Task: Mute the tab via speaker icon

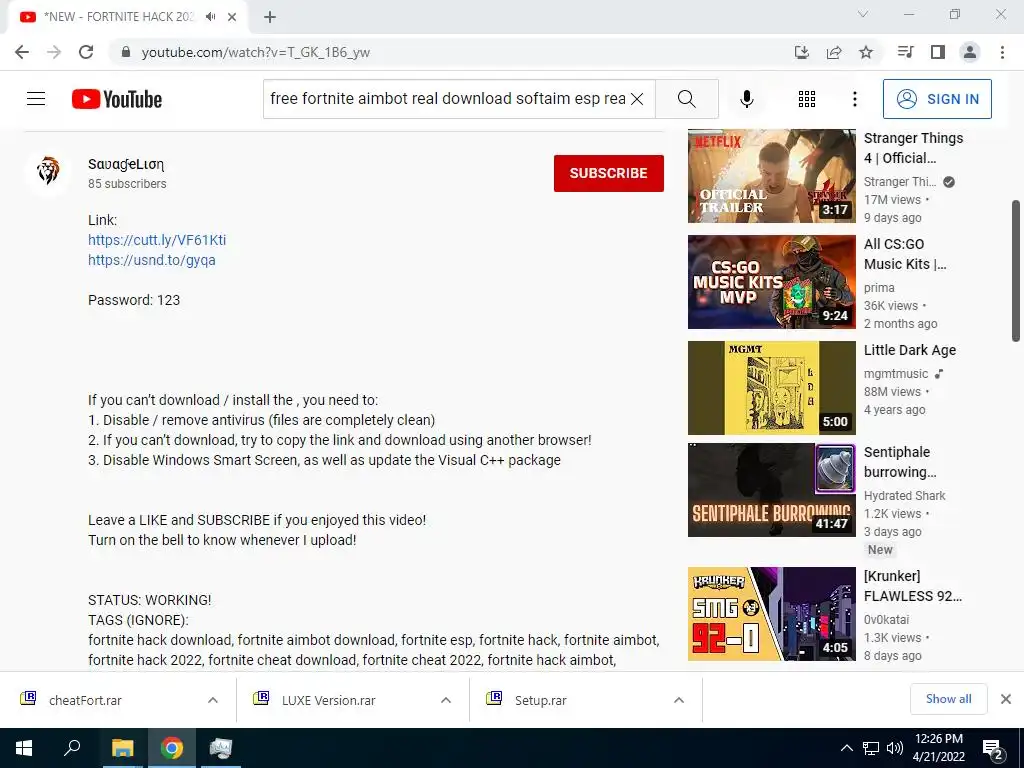Action: tap(210, 16)
